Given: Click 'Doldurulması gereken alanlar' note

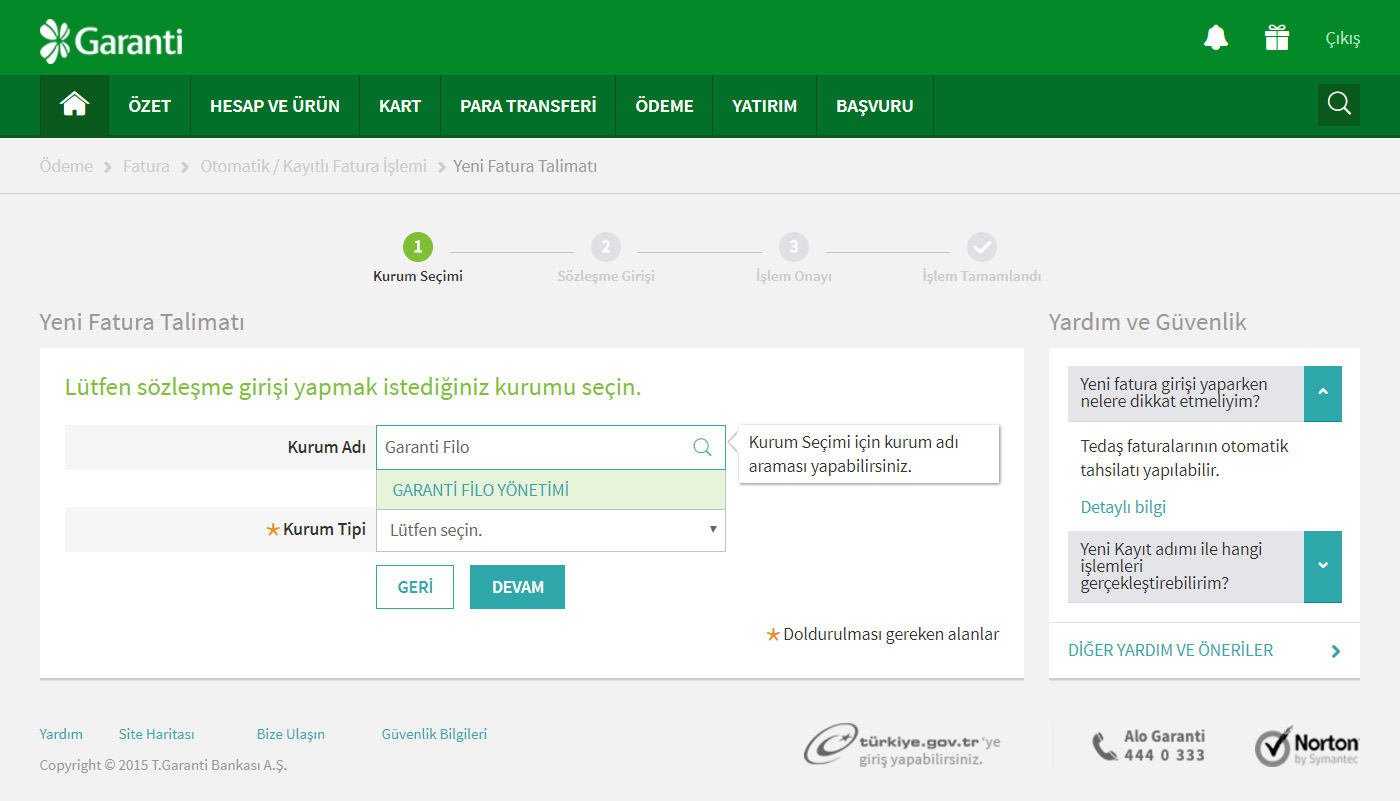Looking at the screenshot, I should [x=891, y=634].
